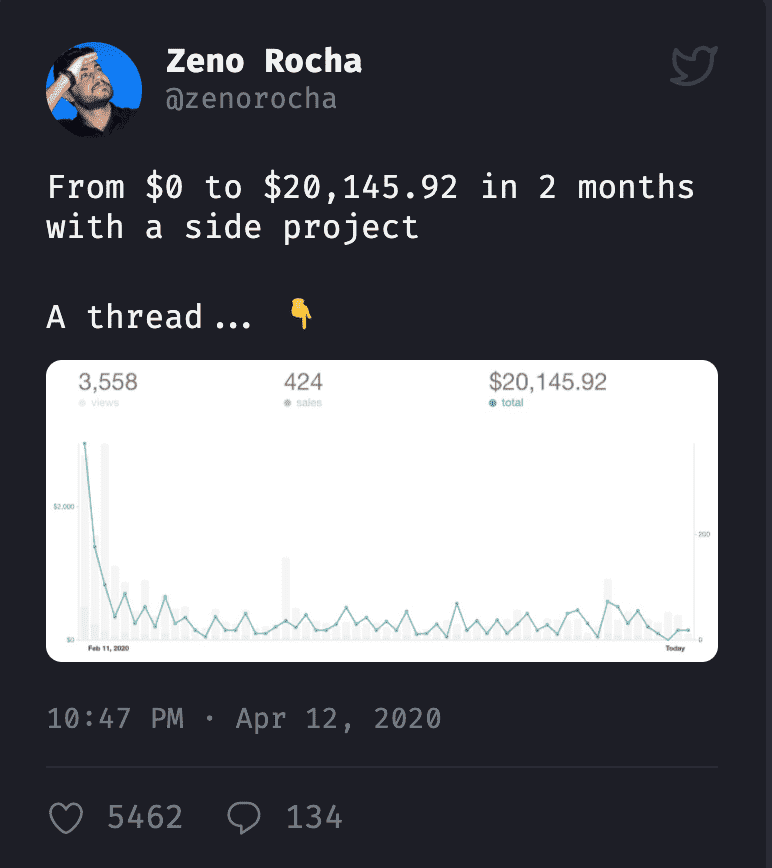This screenshot has width=772, height=868.
Task: Click the 'Today' chart end label
Action: (676, 648)
